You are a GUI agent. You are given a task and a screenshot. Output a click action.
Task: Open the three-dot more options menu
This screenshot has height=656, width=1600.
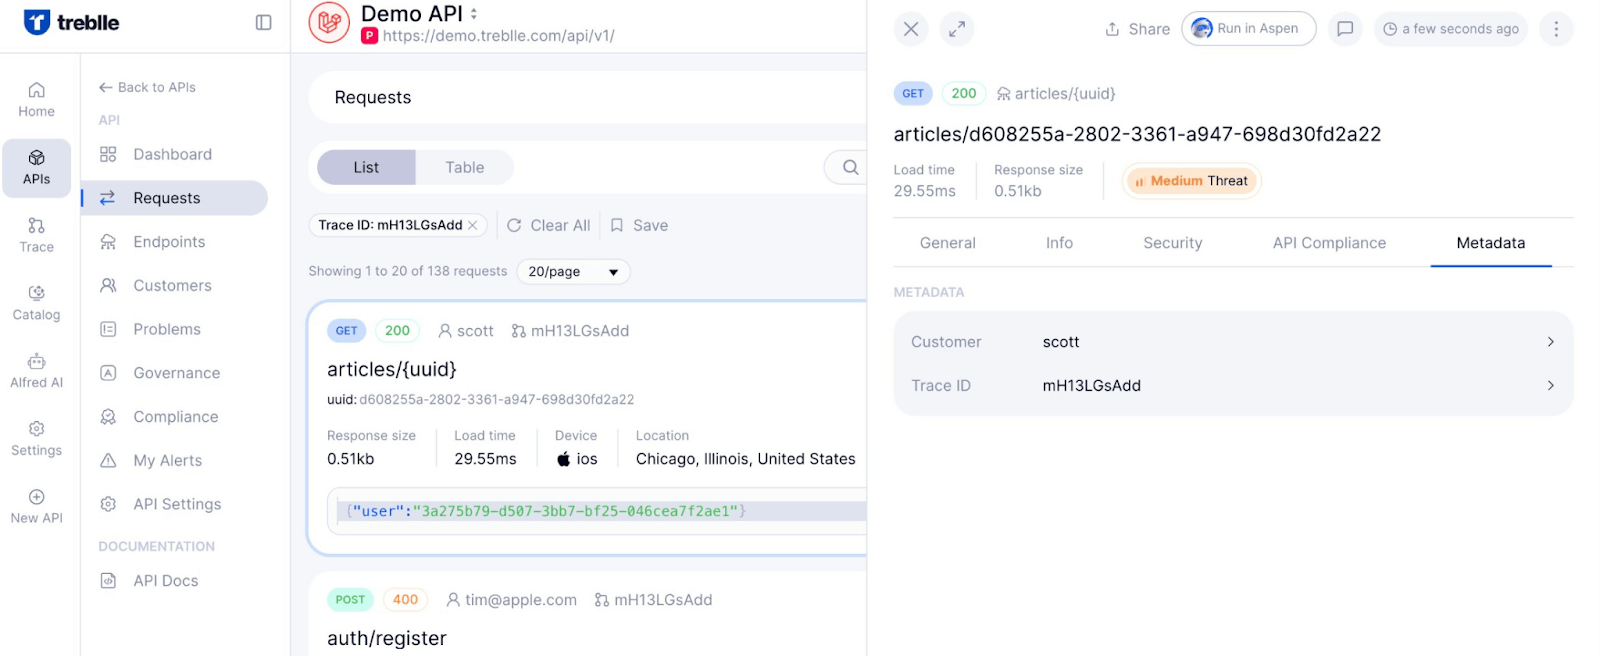coord(1556,29)
